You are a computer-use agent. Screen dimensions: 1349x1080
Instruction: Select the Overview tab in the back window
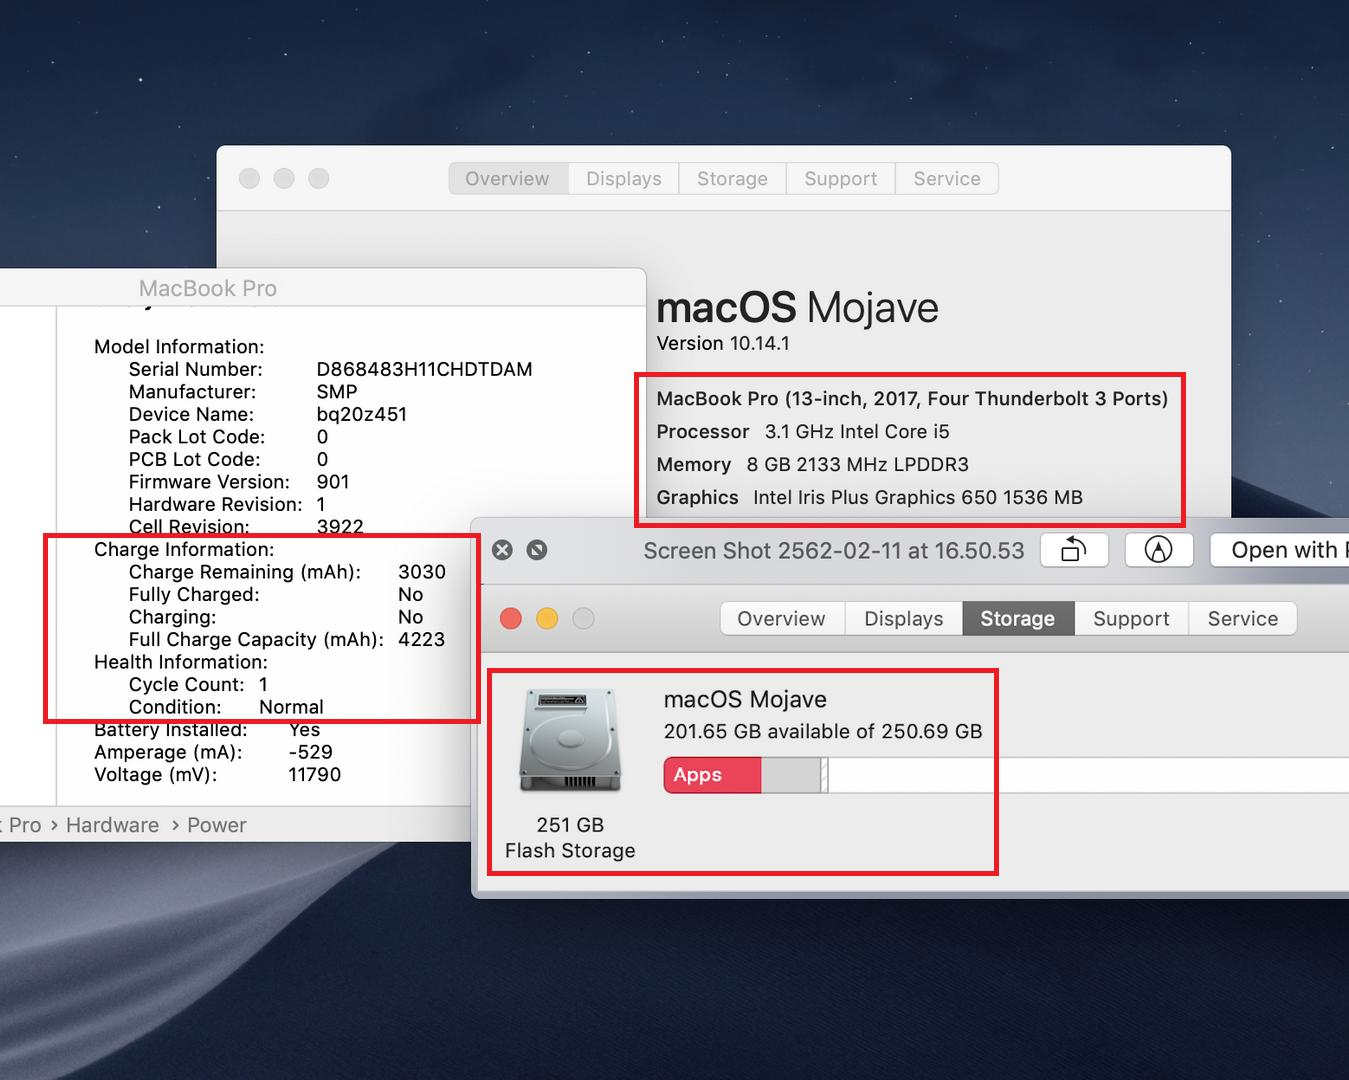(508, 179)
